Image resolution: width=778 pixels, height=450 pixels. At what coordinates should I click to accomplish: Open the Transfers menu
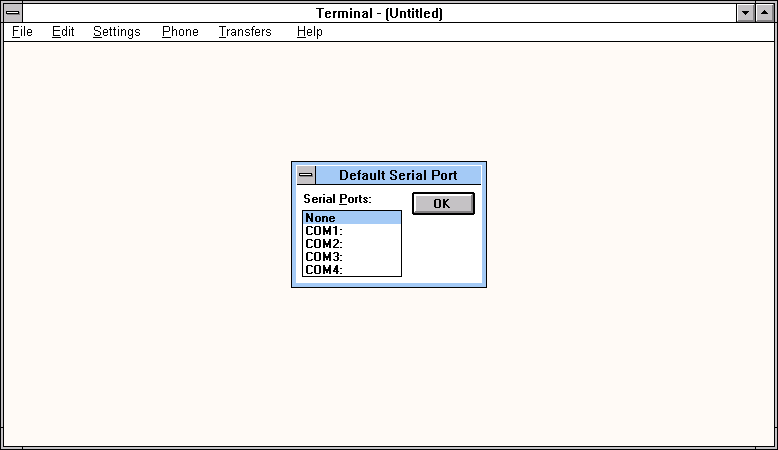245,32
